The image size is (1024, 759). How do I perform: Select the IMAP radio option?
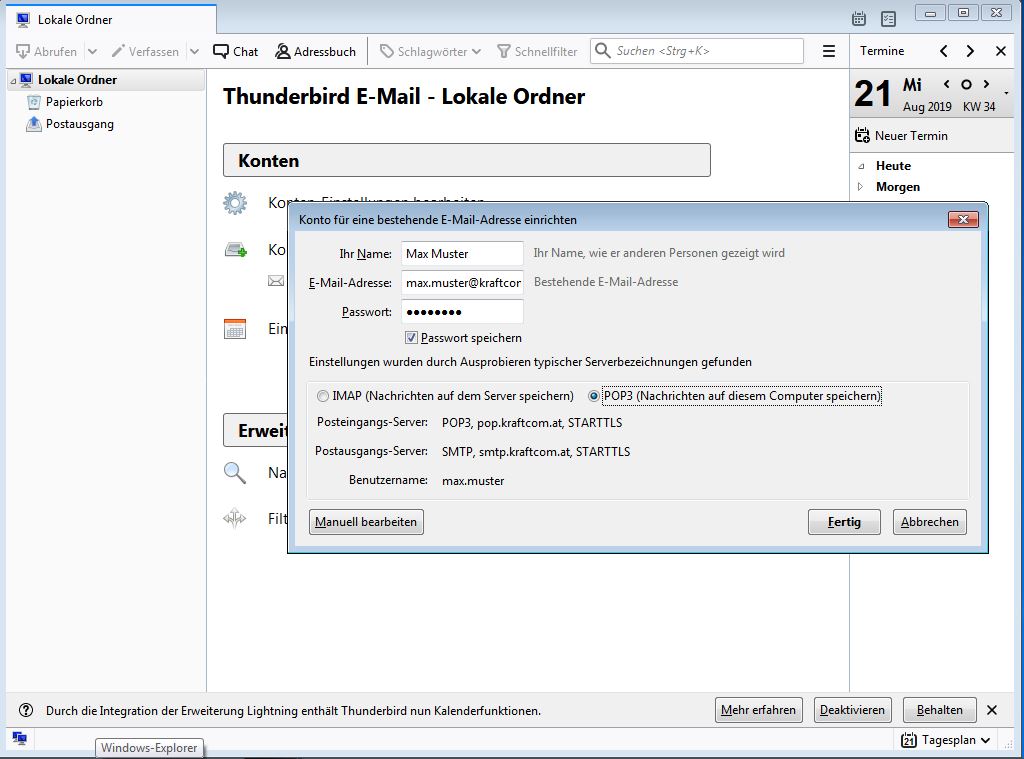(323, 396)
